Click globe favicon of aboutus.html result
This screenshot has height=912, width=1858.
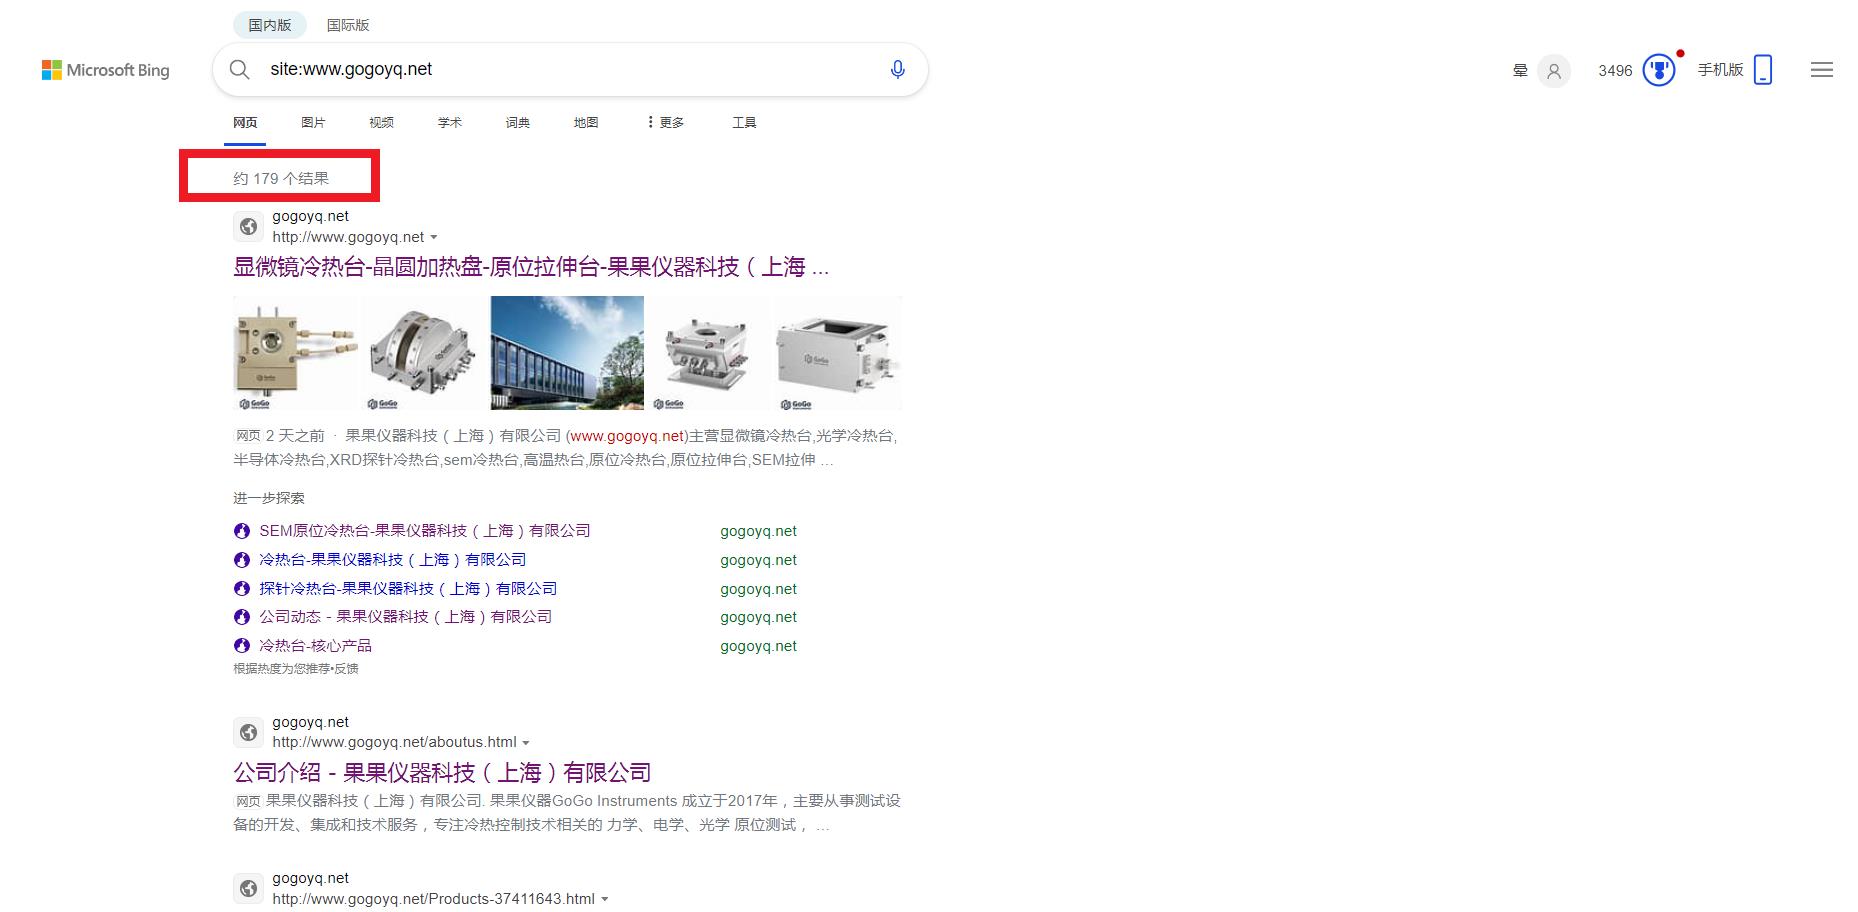tap(249, 732)
